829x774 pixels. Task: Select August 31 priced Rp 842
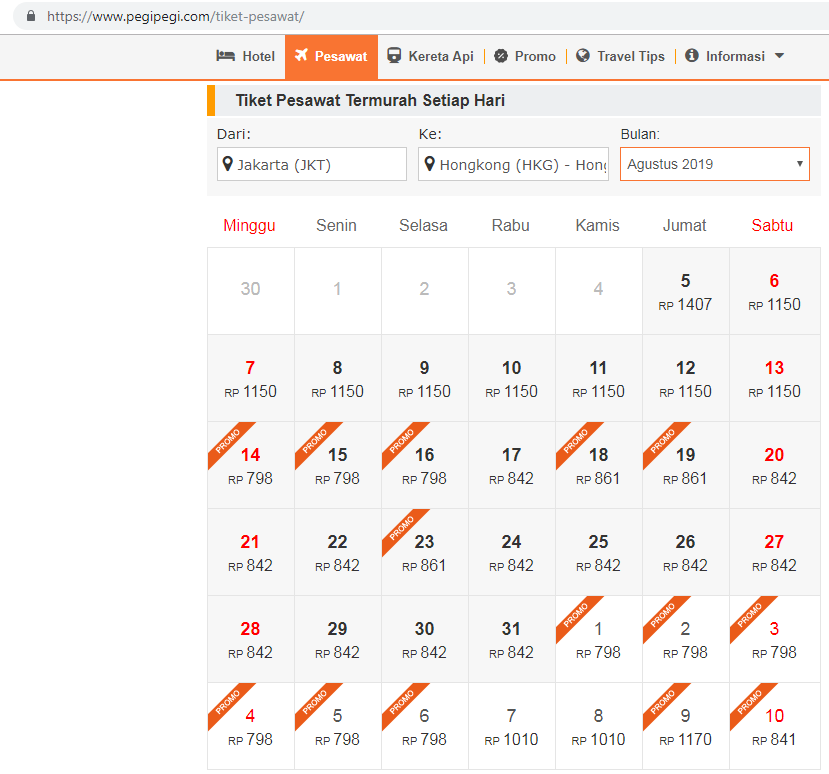point(511,640)
